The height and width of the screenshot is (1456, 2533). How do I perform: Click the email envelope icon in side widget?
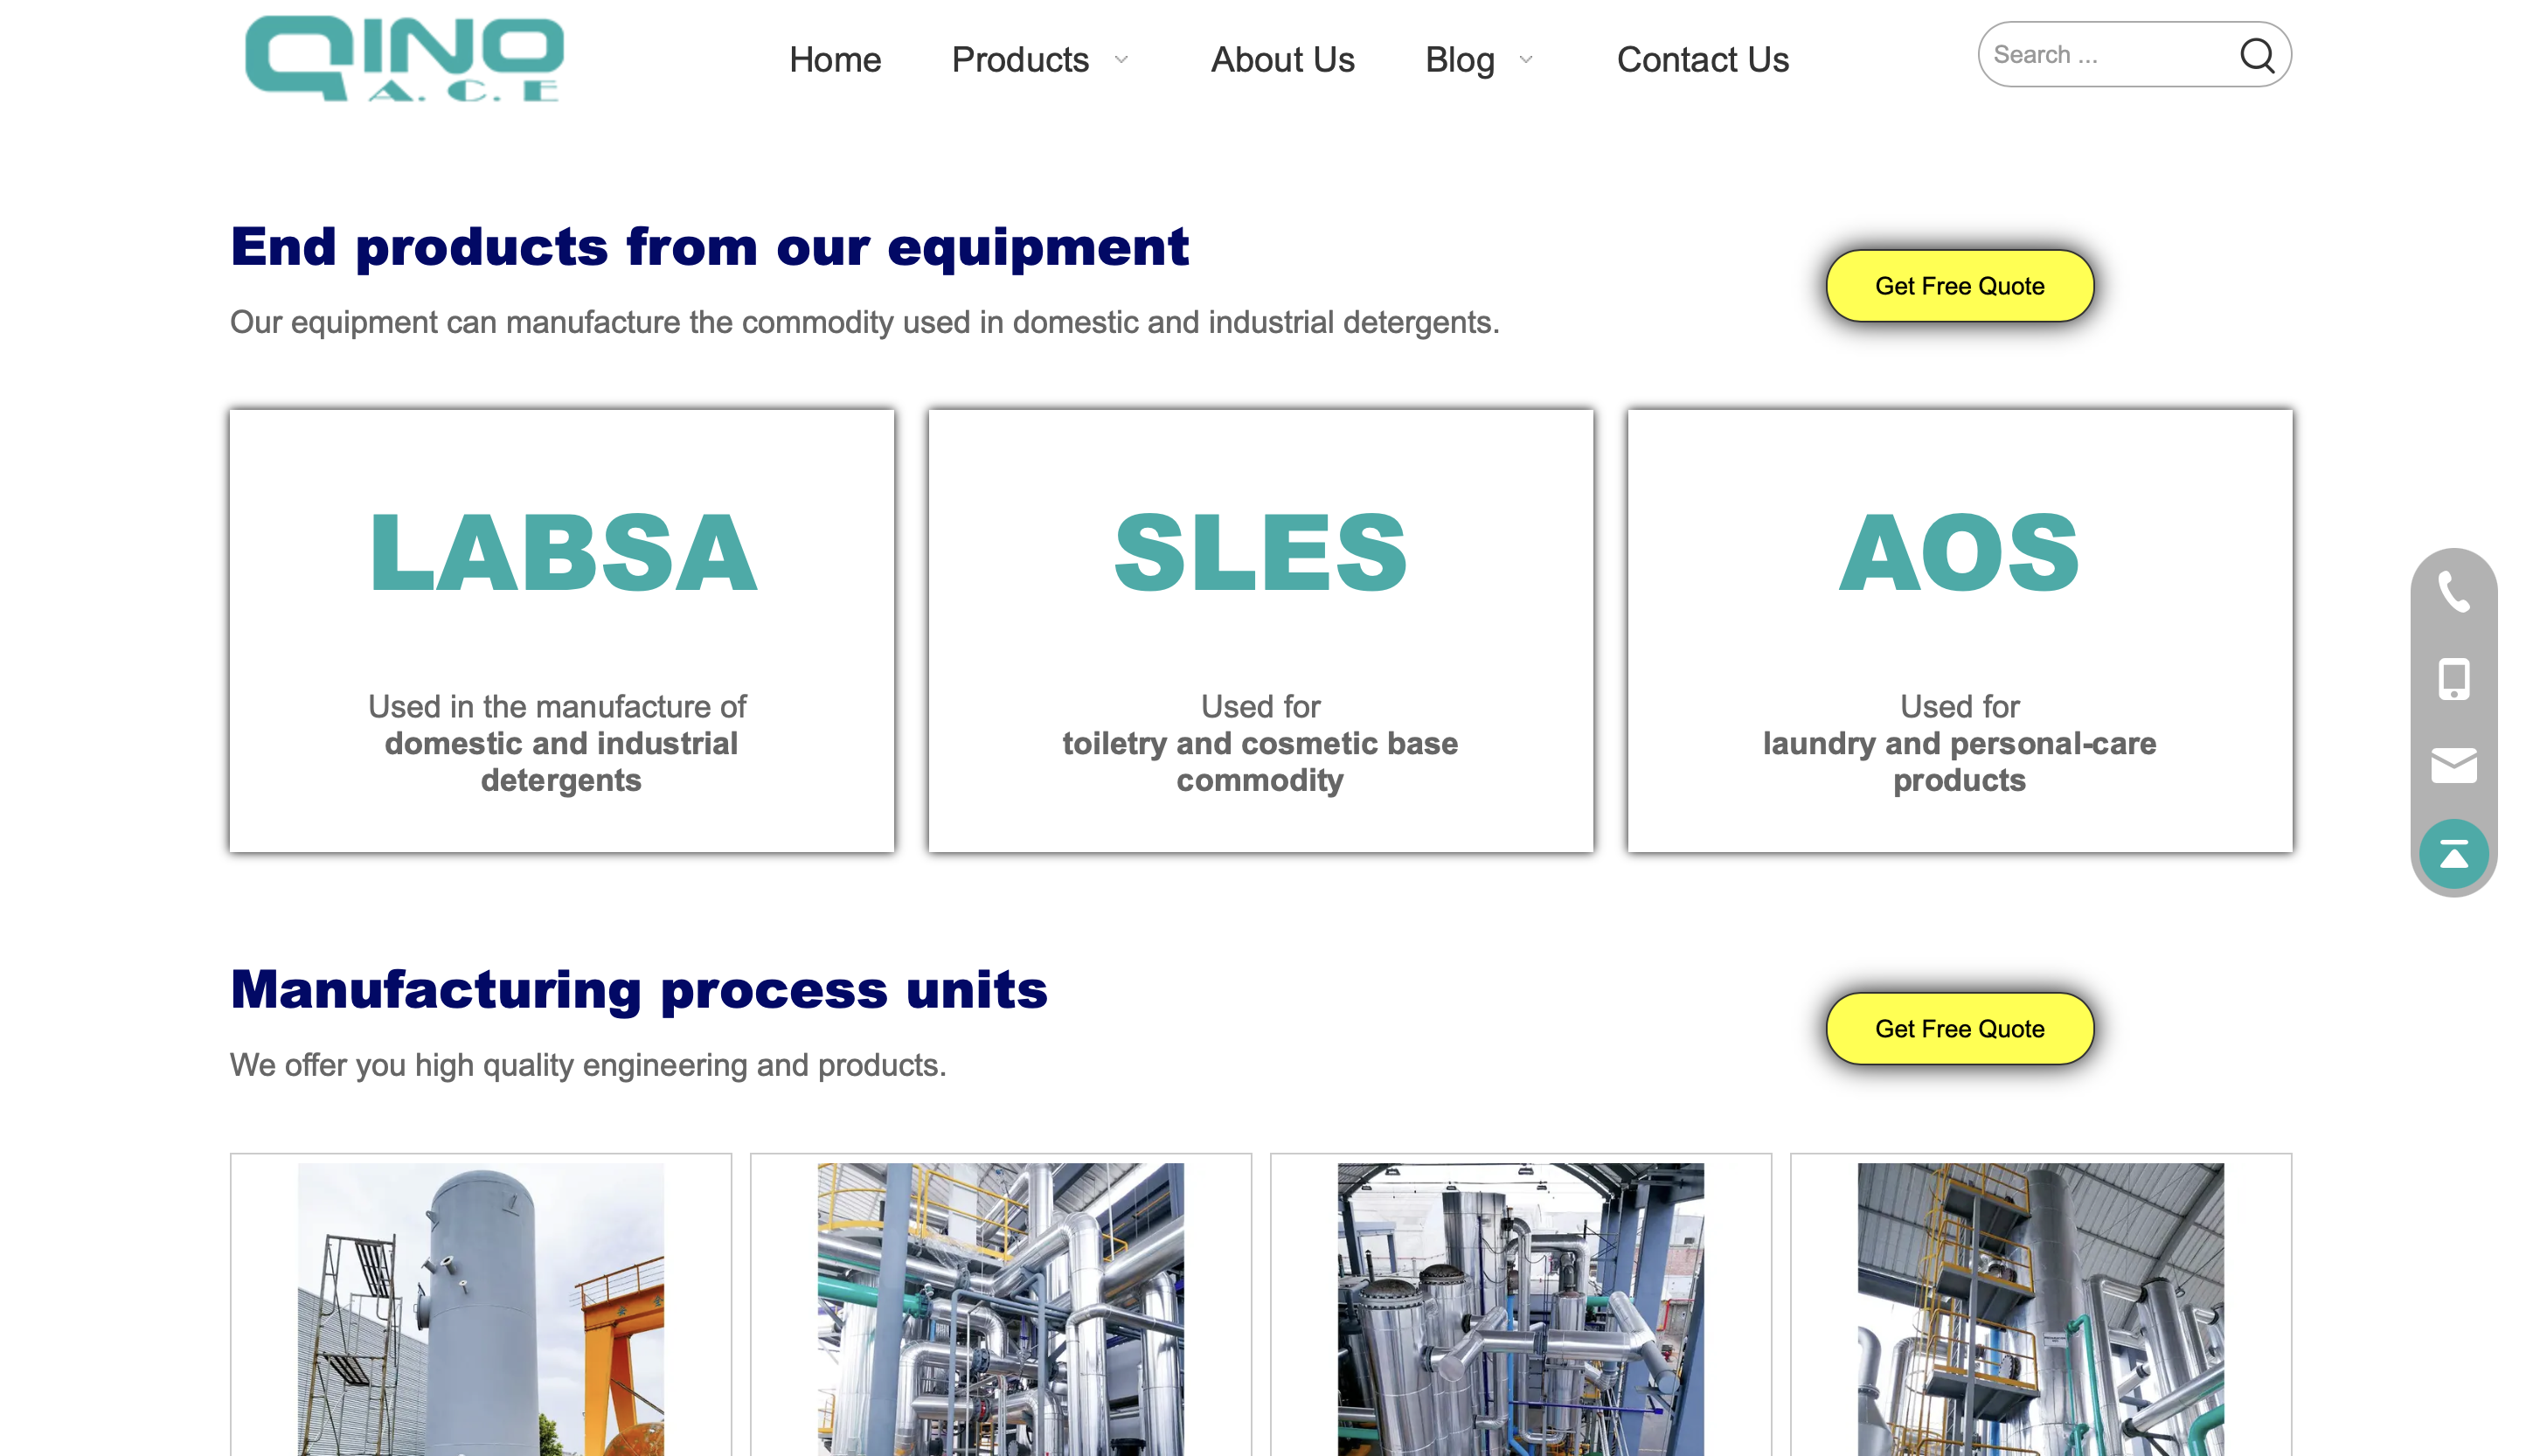point(2453,765)
